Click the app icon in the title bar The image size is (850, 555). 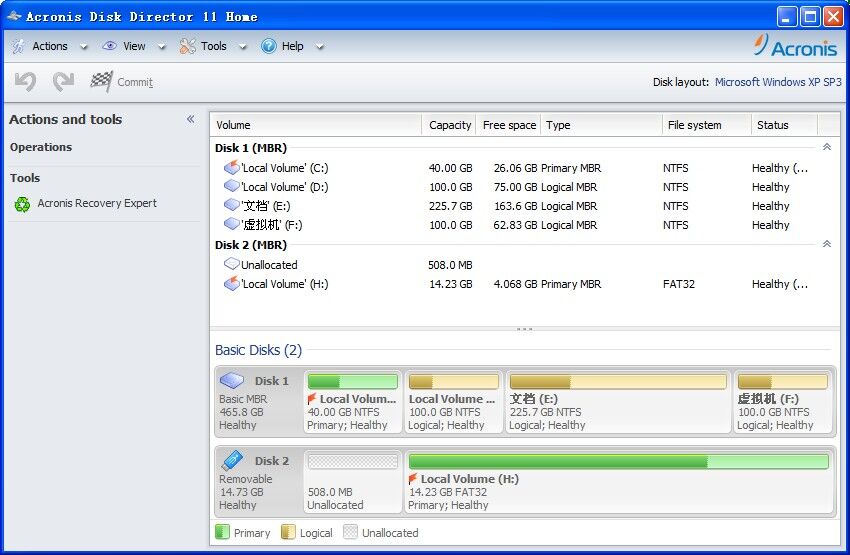[x=14, y=16]
